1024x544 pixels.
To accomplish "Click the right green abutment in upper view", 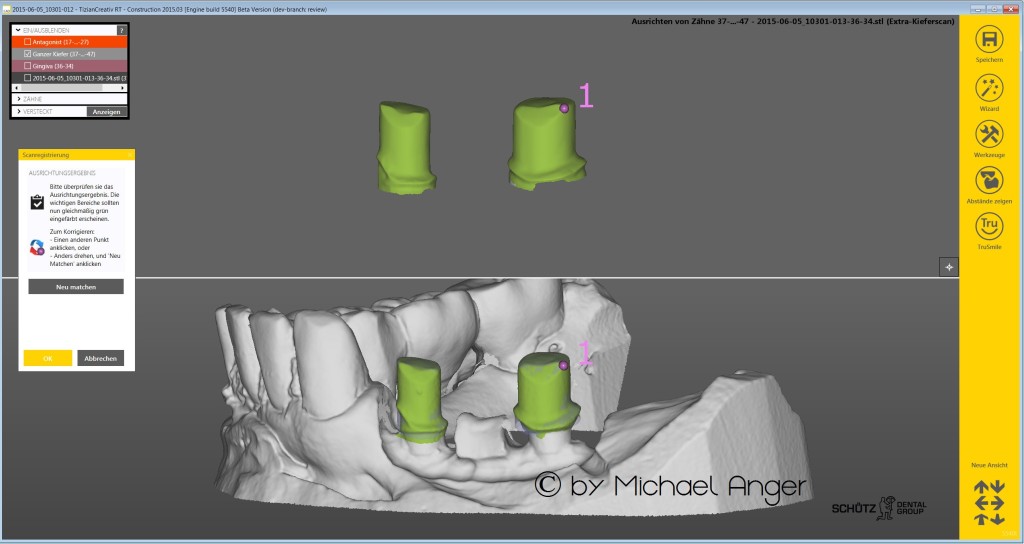I will pos(546,144).
